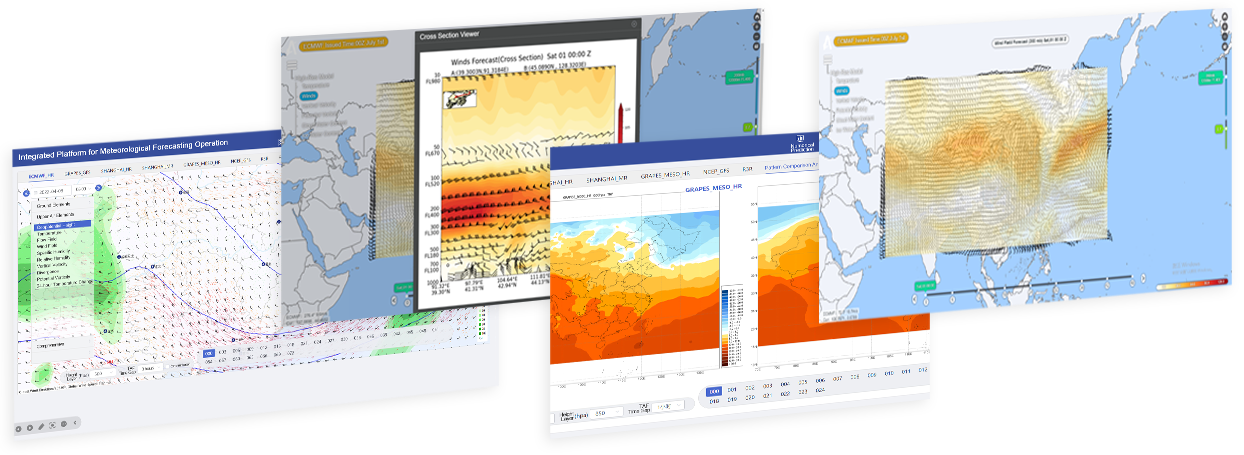Select Winds layer pill in cross-section map window
This screenshot has height=455, width=1244.
click(308, 96)
